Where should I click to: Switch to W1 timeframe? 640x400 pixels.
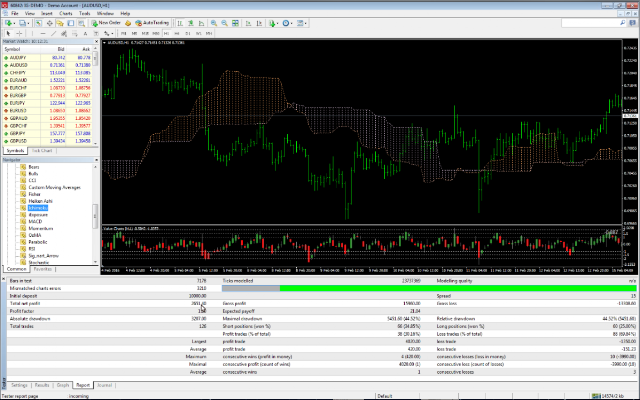coord(198,33)
